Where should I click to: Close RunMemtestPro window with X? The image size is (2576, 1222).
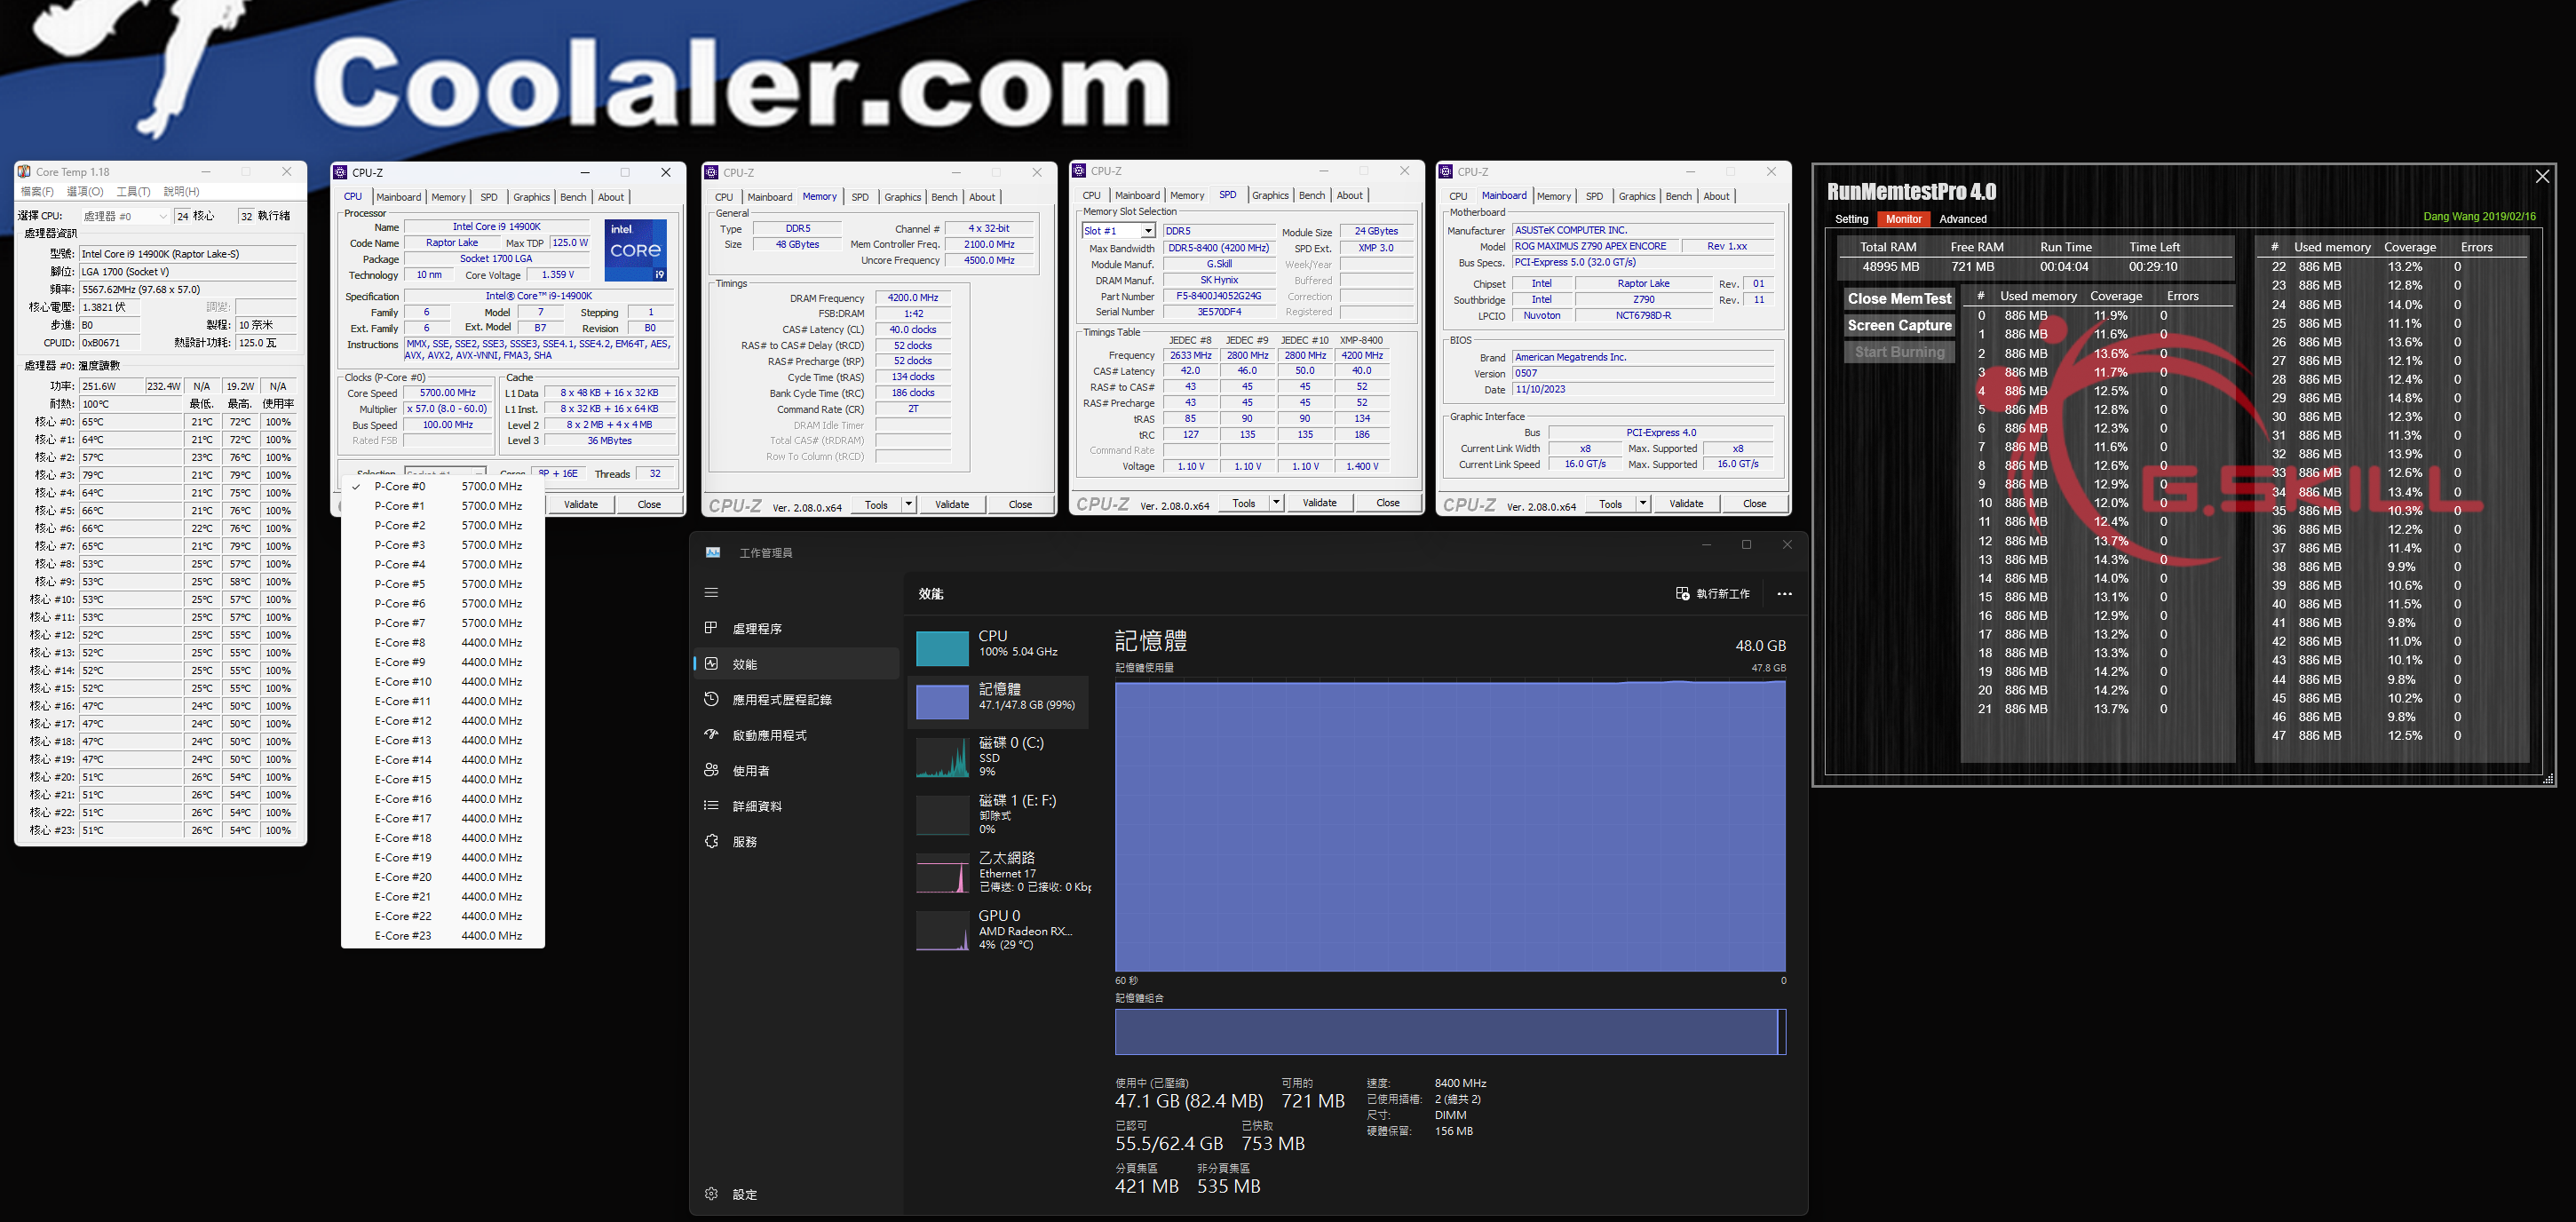point(2543,176)
